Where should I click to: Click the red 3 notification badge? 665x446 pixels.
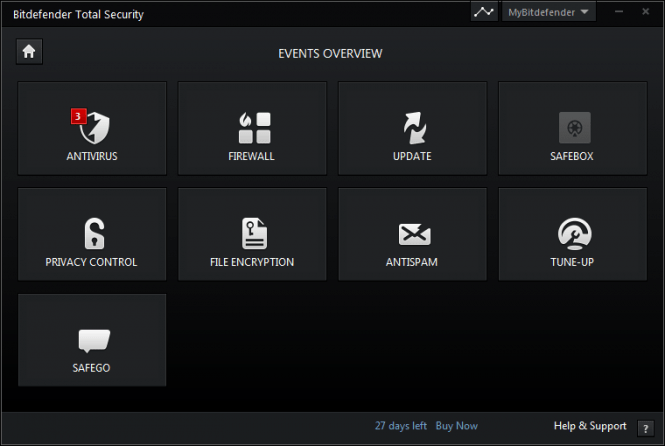click(78, 117)
